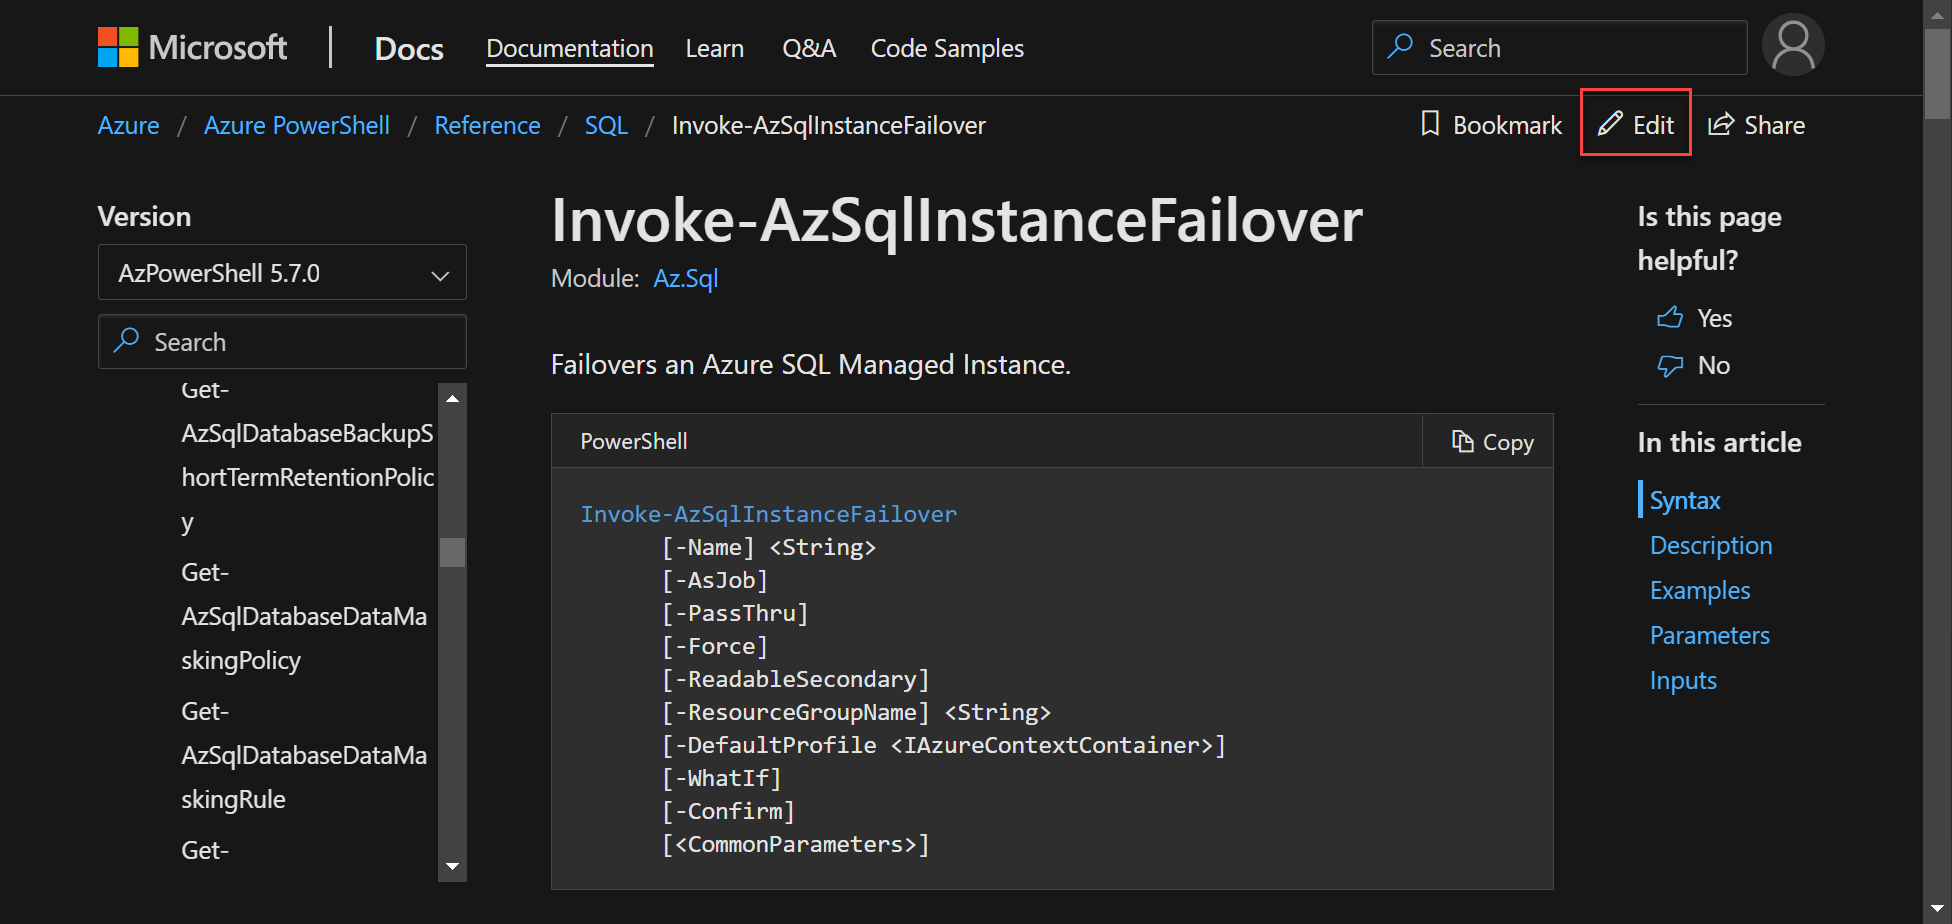Open the Azure PowerShell breadcrumb link
This screenshot has width=1952, height=924.
coord(296,125)
